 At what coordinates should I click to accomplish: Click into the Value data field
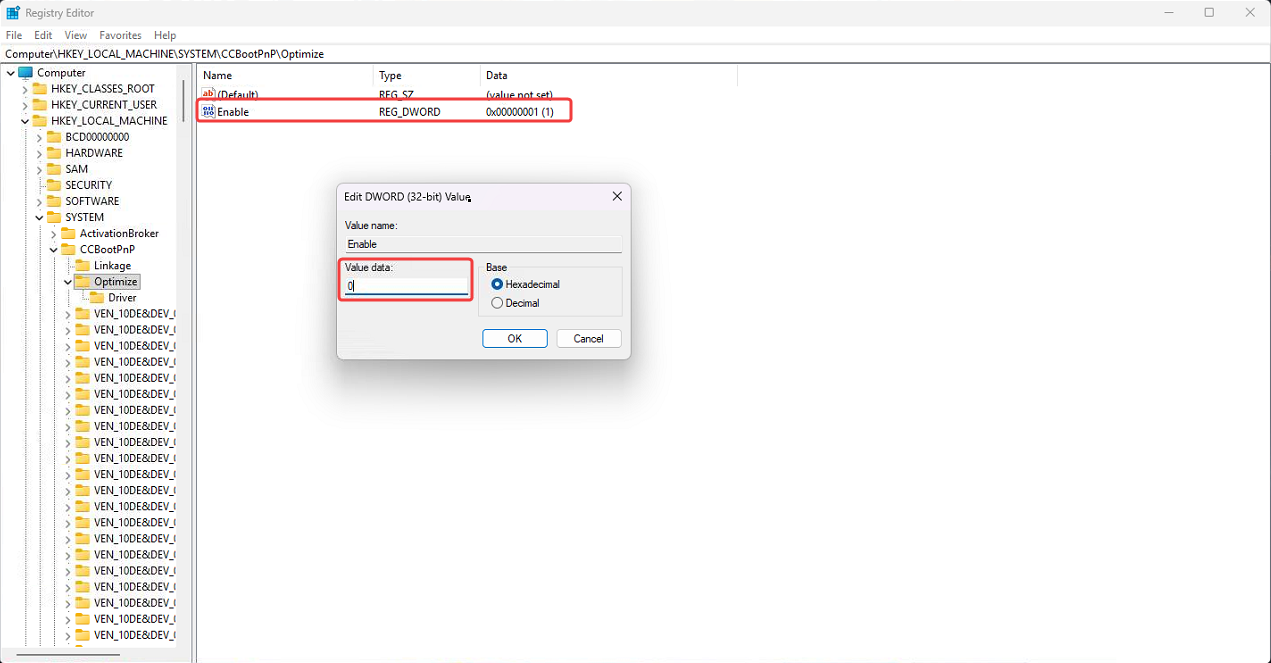pos(407,286)
